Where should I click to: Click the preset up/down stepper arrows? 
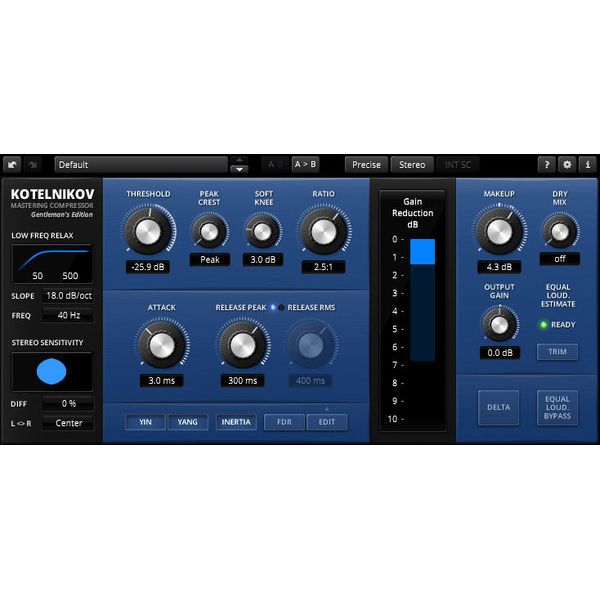tap(239, 165)
